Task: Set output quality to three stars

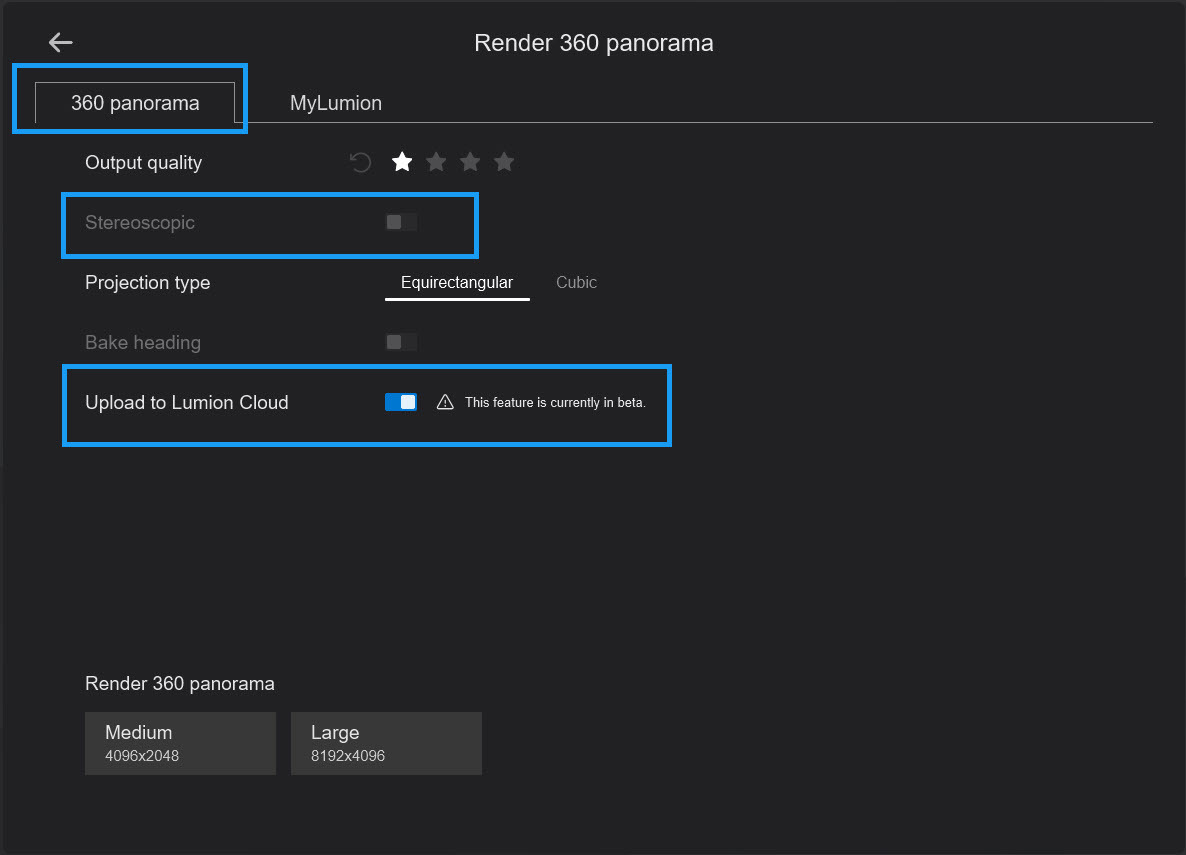Action: pyautogui.click(x=470, y=162)
